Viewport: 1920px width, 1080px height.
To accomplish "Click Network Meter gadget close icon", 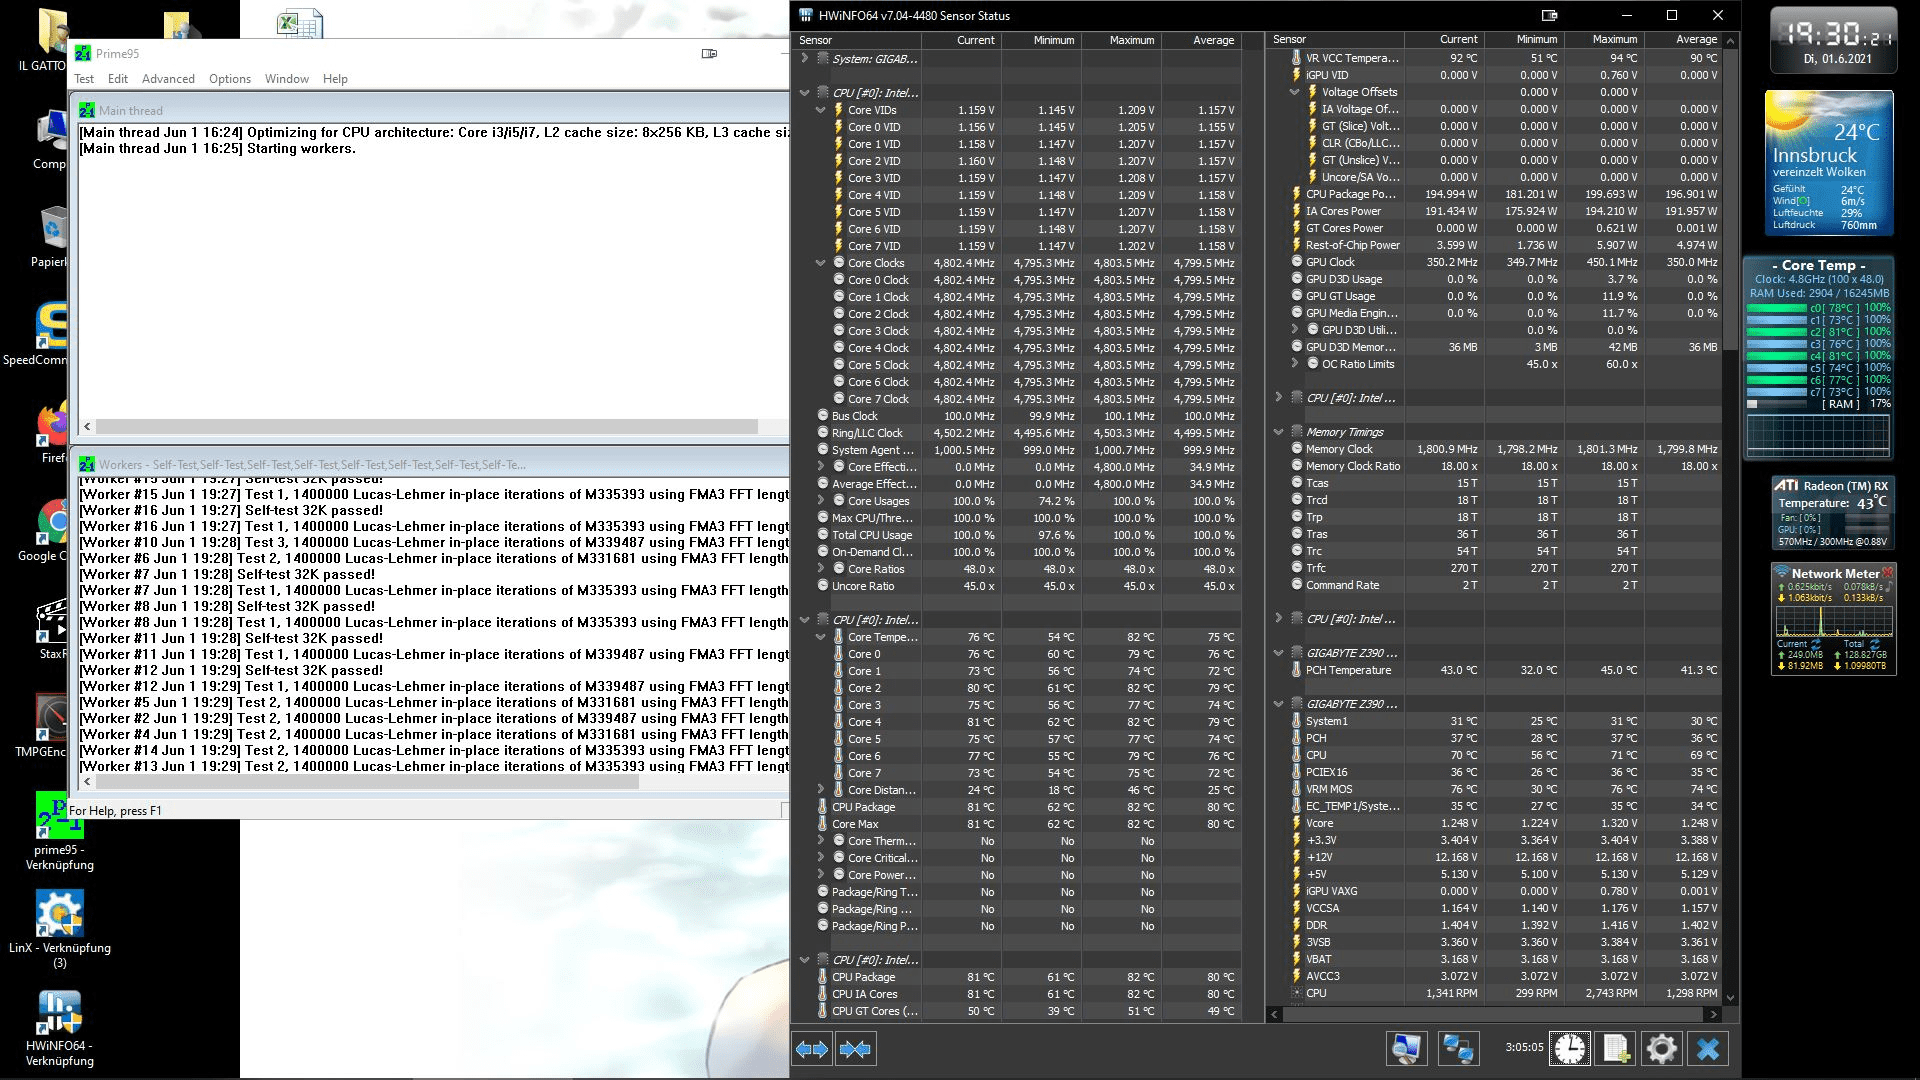I will (1887, 573).
